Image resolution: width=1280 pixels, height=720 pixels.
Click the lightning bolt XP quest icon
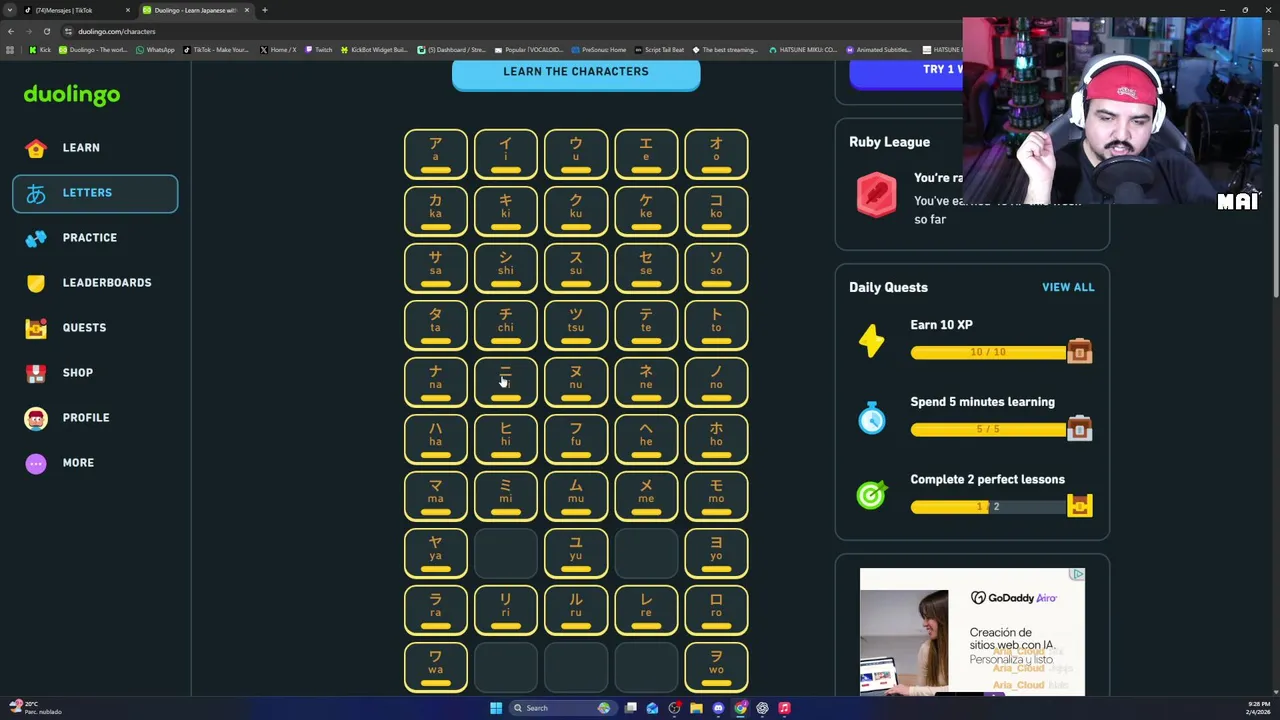pos(872,341)
